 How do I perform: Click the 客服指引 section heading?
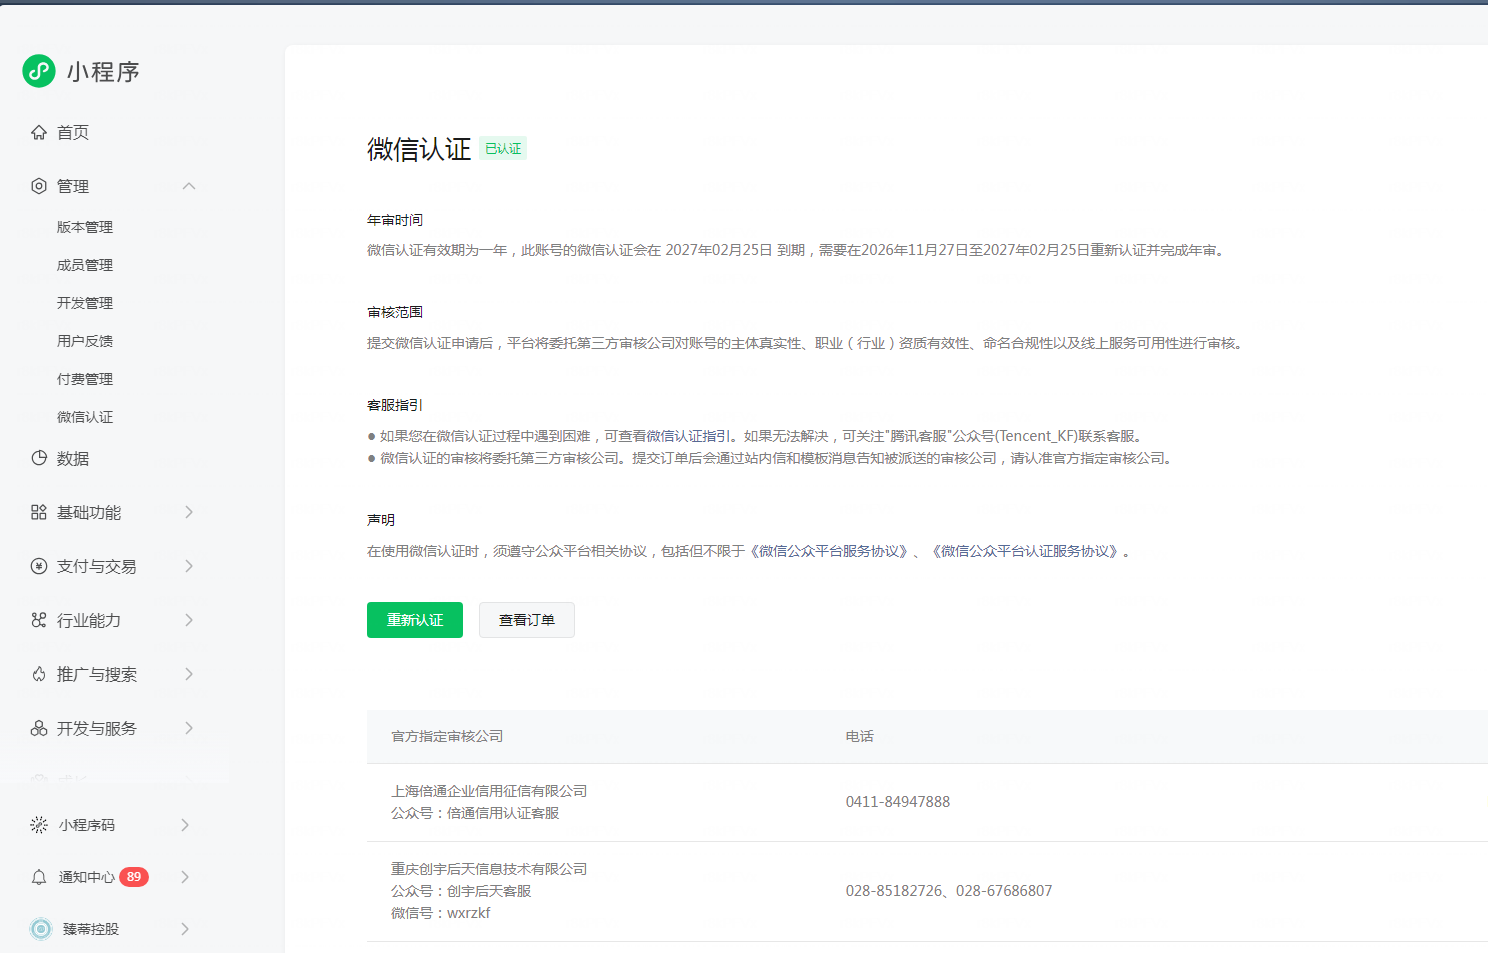[x=395, y=405]
